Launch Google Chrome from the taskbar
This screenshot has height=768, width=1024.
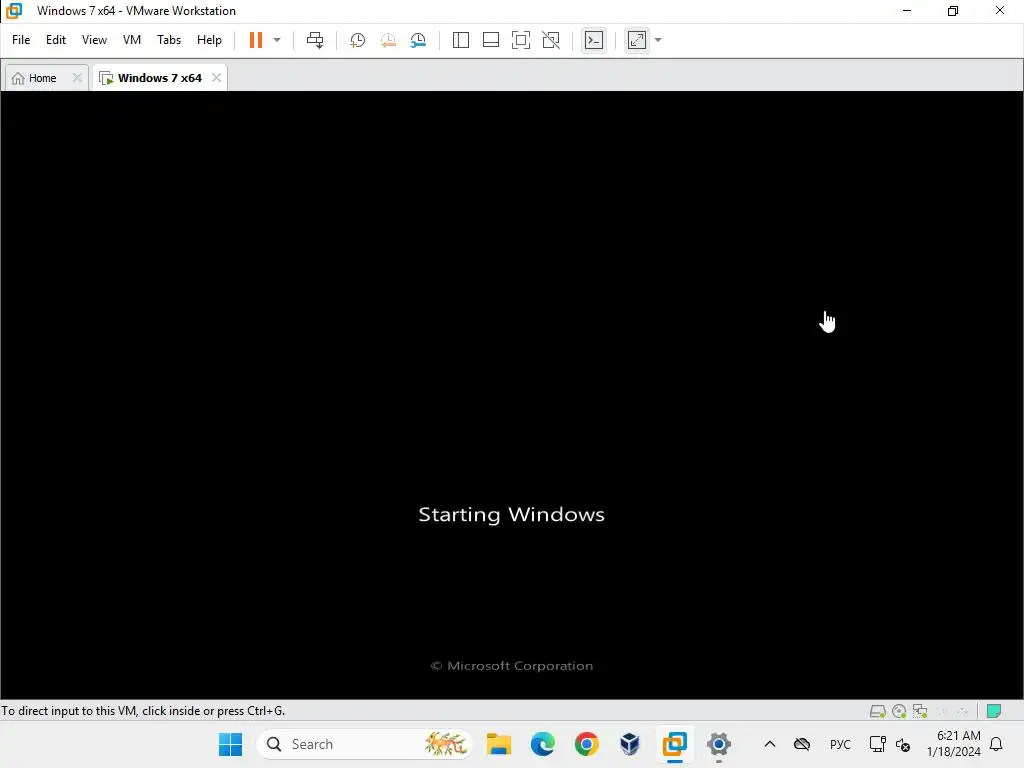(586, 744)
